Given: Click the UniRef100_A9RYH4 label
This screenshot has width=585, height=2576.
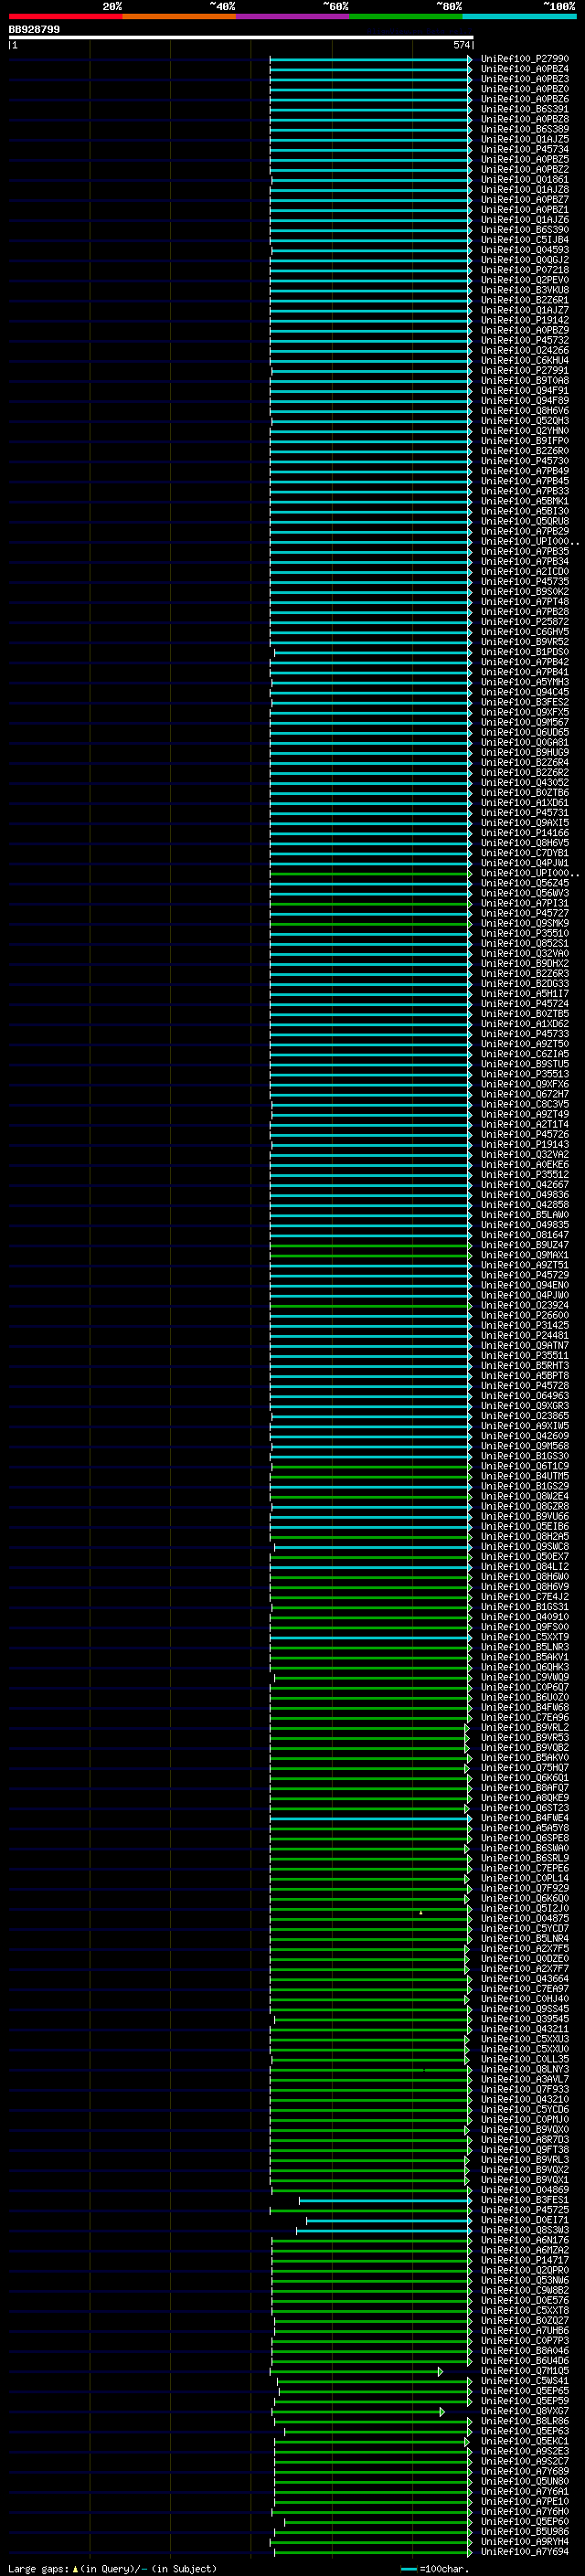Looking at the screenshot, I should click(525, 2541).
